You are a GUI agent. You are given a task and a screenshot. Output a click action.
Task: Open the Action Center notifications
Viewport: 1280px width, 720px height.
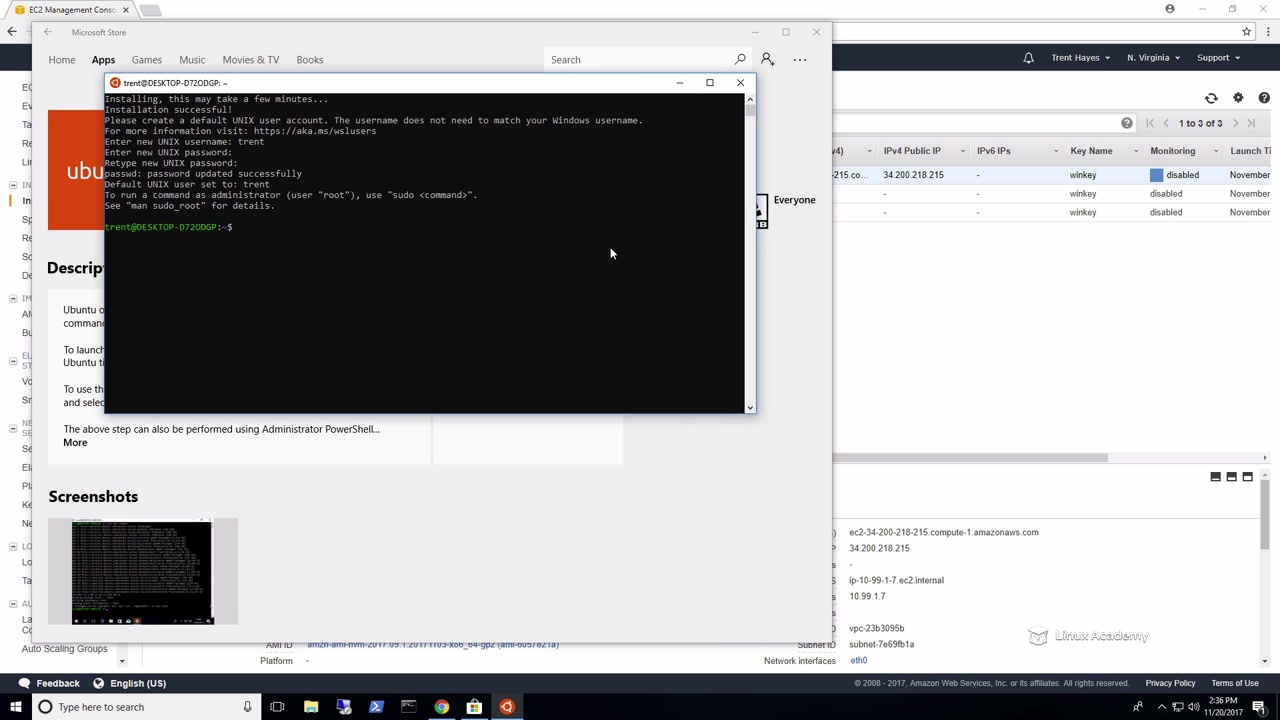coord(1259,707)
